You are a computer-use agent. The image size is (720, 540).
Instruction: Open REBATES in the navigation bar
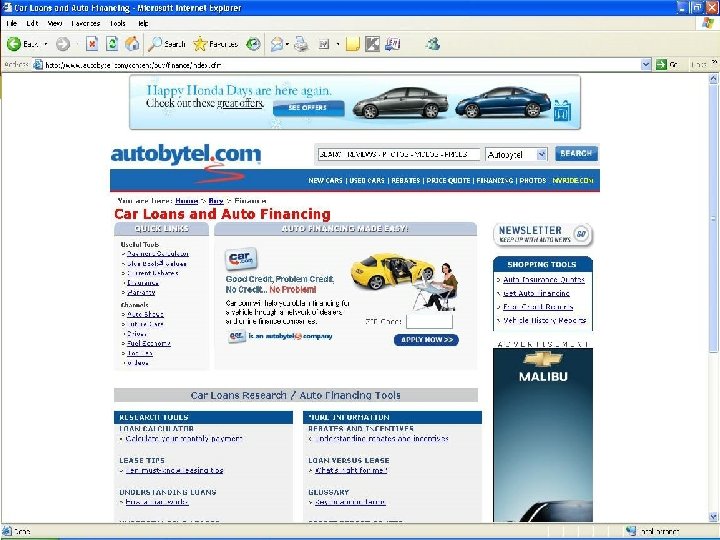pyautogui.click(x=405, y=180)
